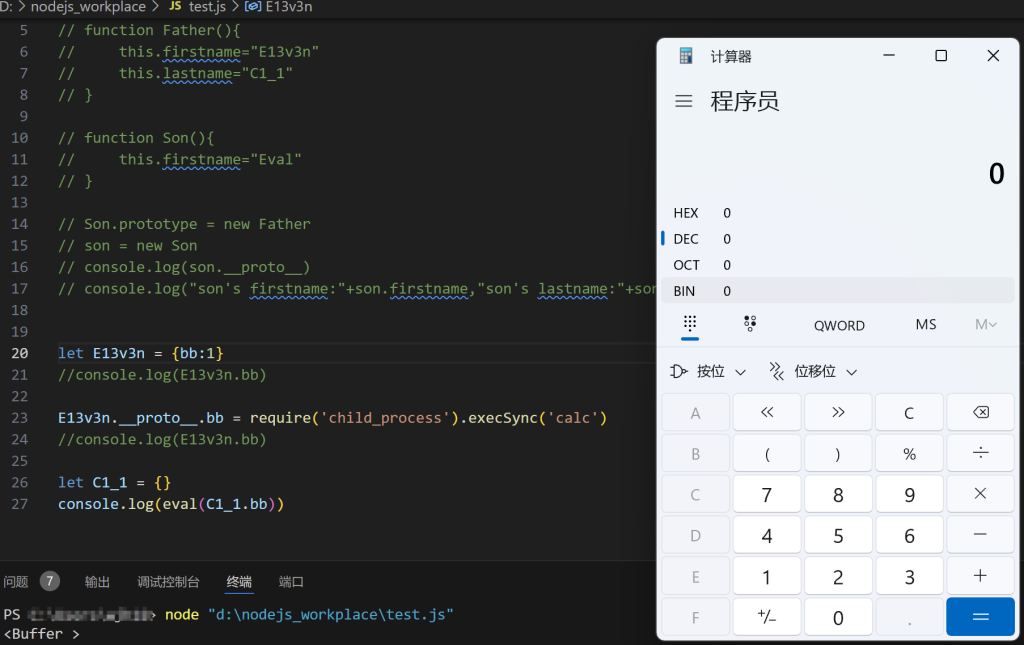Close the Calculator window
This screenshot has height=645, width=1024.
(x=993, y=55)
